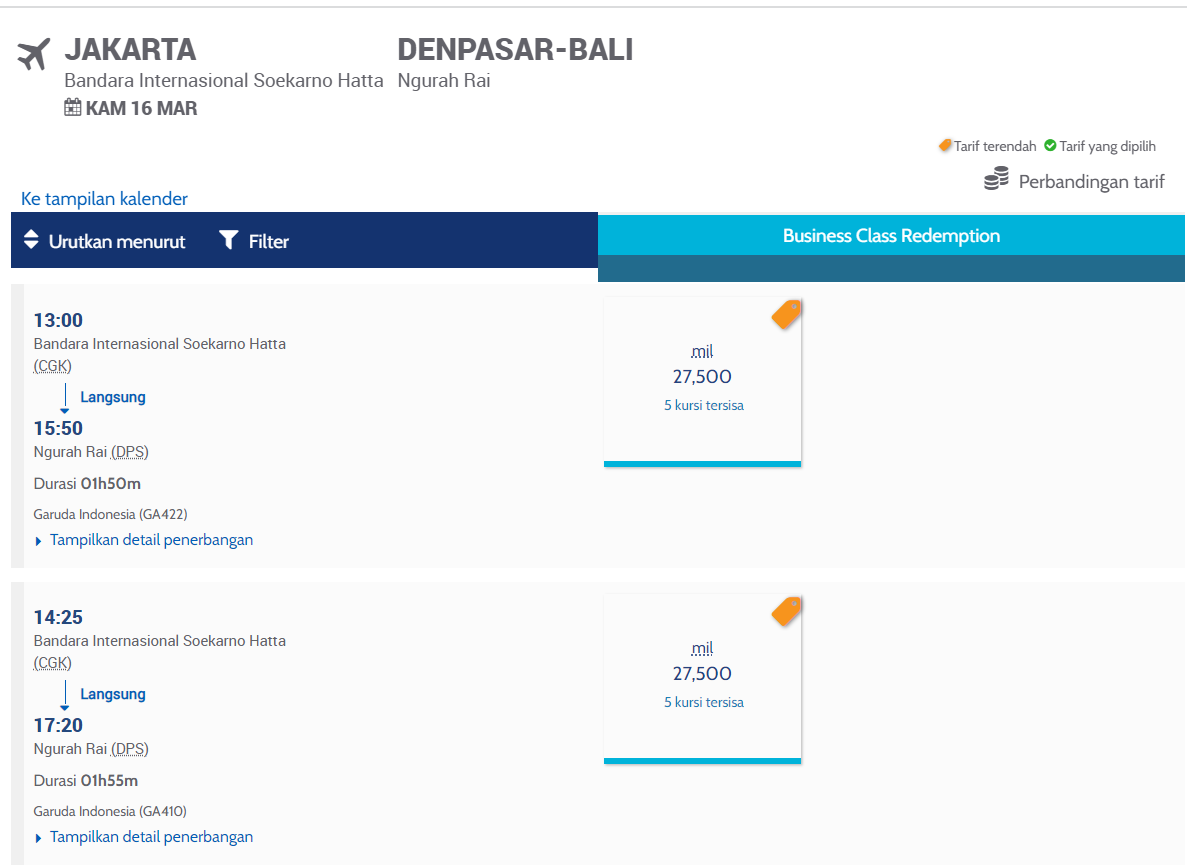Screen dimensions: 1187x867
Task: Click the orange tag icon on the GA422 fare card
Action: 786,314
